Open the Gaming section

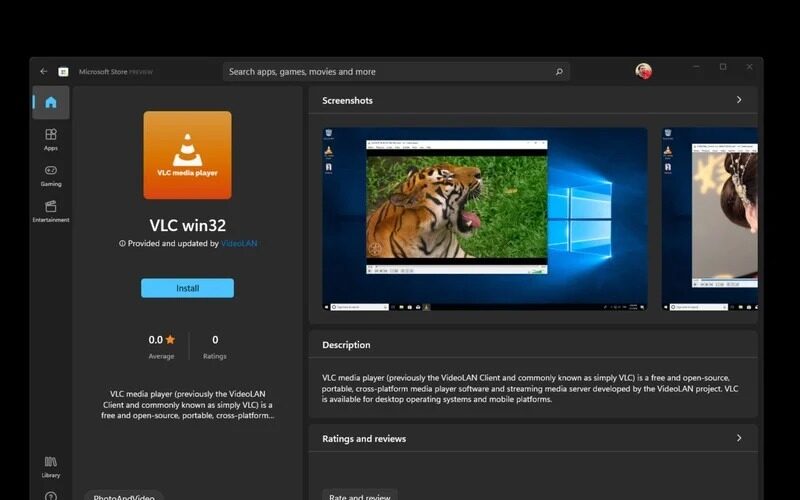[51, 176]
